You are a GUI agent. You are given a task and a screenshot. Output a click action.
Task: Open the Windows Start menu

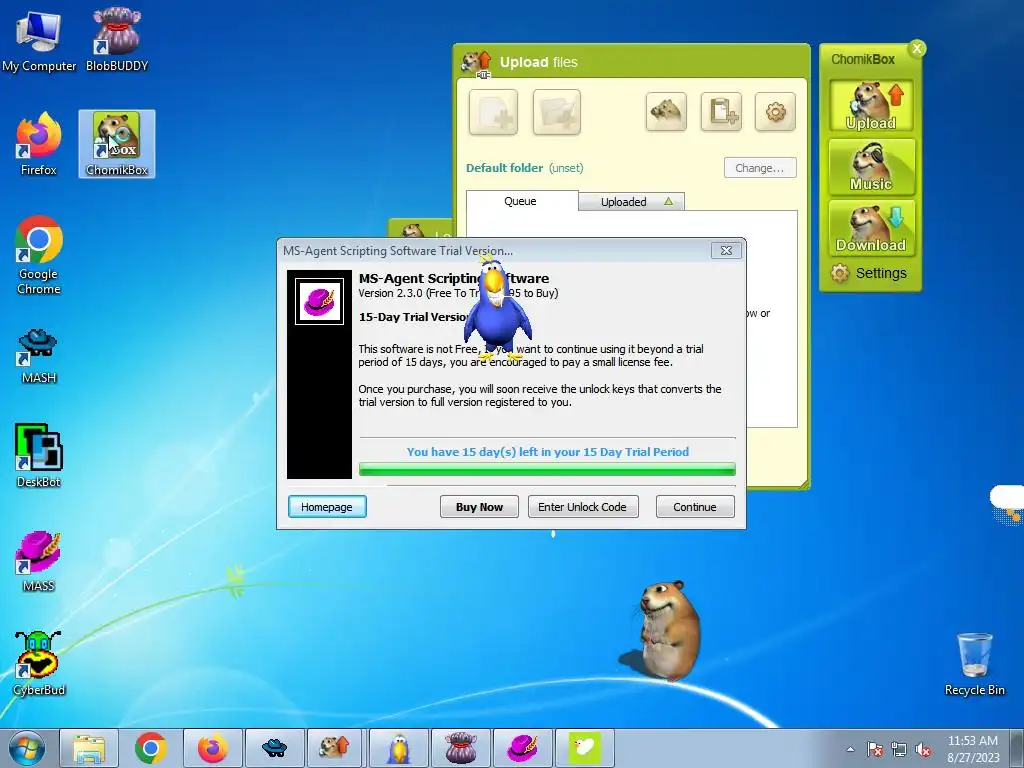coord(27,748)
